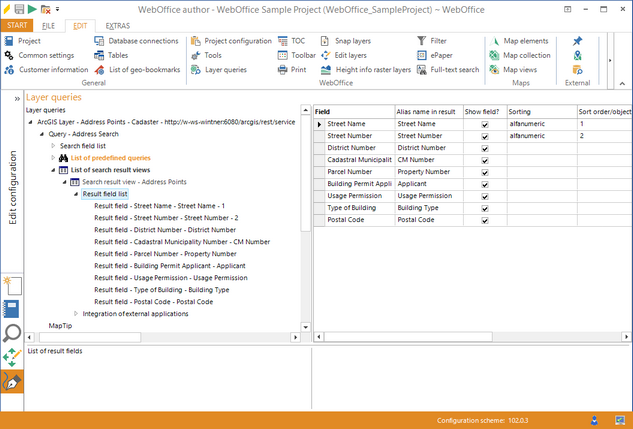Open Full-text search icon
Screen dimensions: 633x429
coord(421,70)
